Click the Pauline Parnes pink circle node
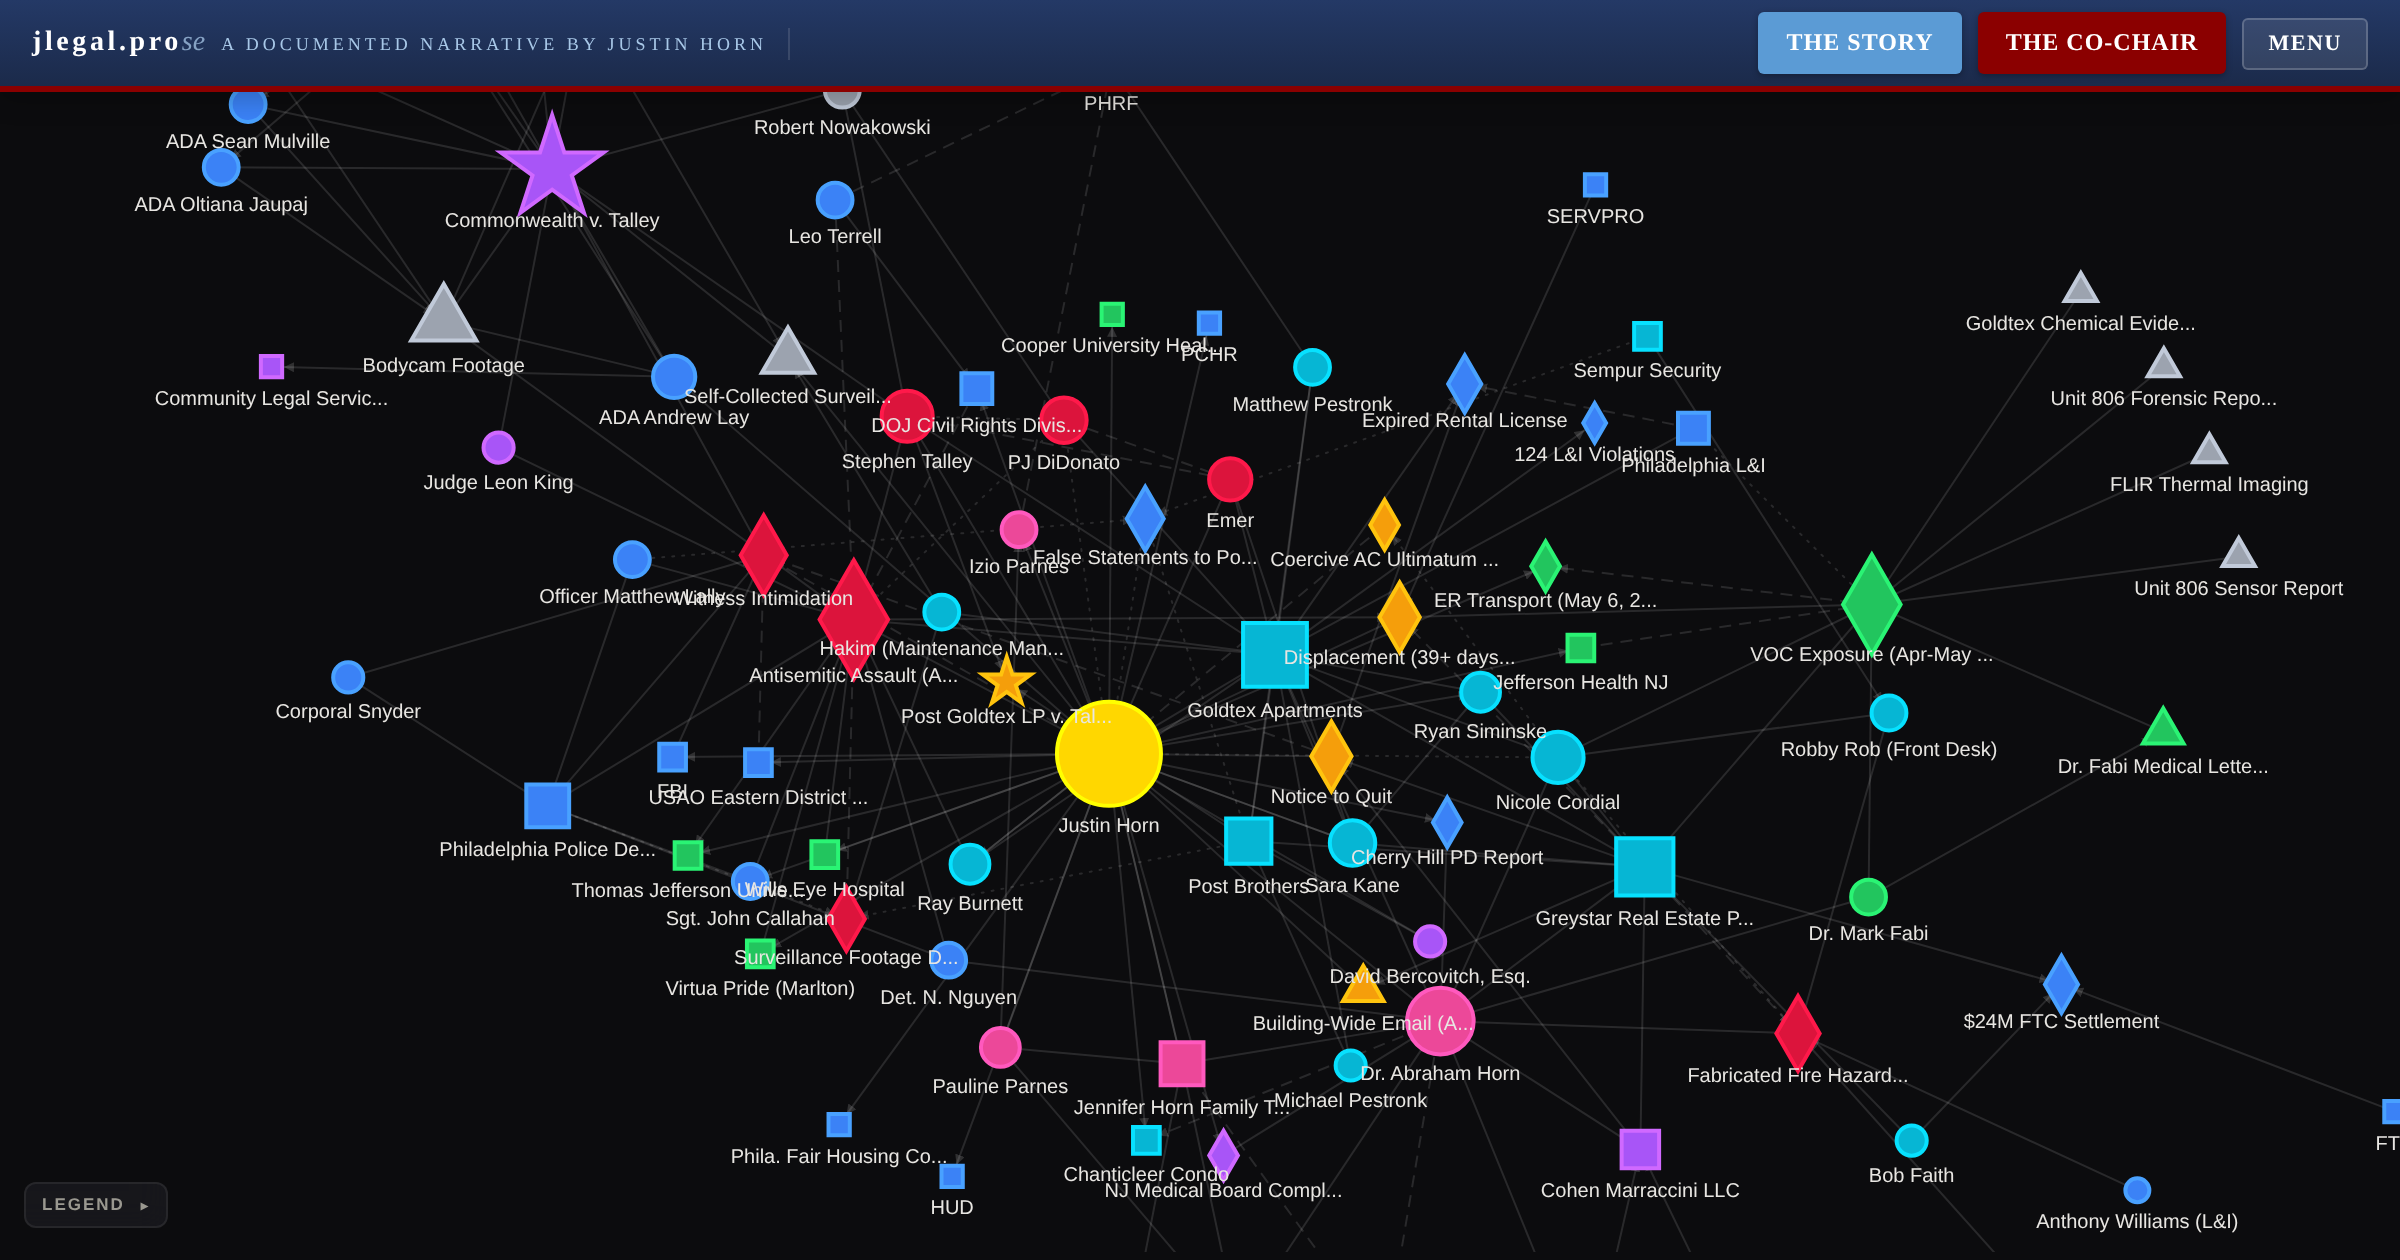 pyautogui.click(x=1000, y=1047)
